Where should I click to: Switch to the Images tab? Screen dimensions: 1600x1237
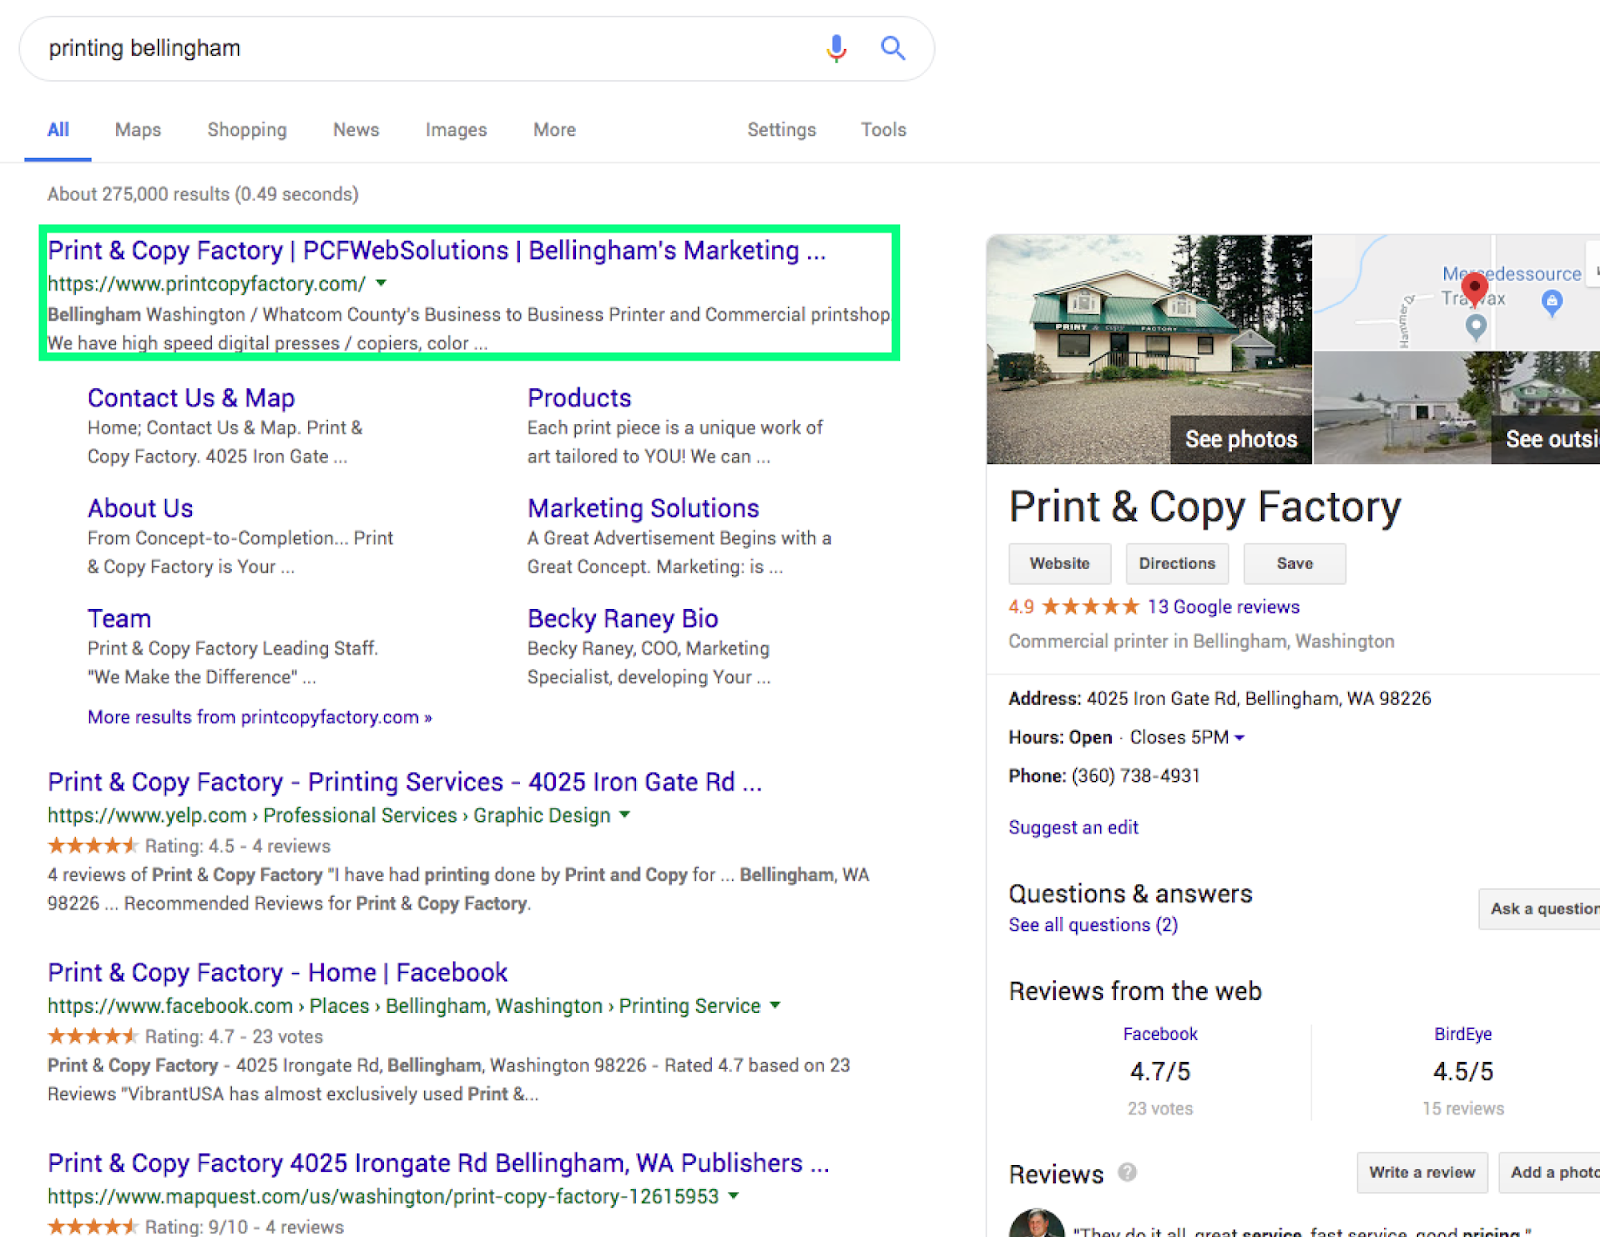(456, 130)
